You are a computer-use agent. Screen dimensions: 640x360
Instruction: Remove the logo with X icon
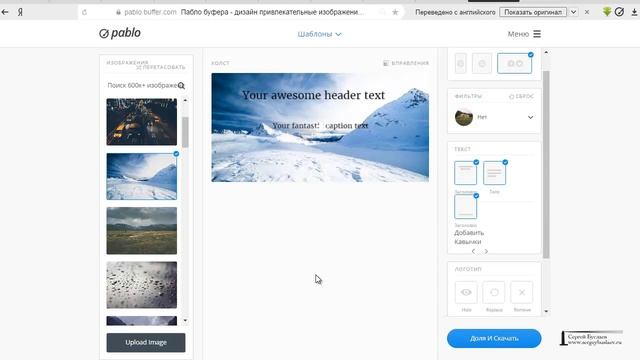point(522,292)
